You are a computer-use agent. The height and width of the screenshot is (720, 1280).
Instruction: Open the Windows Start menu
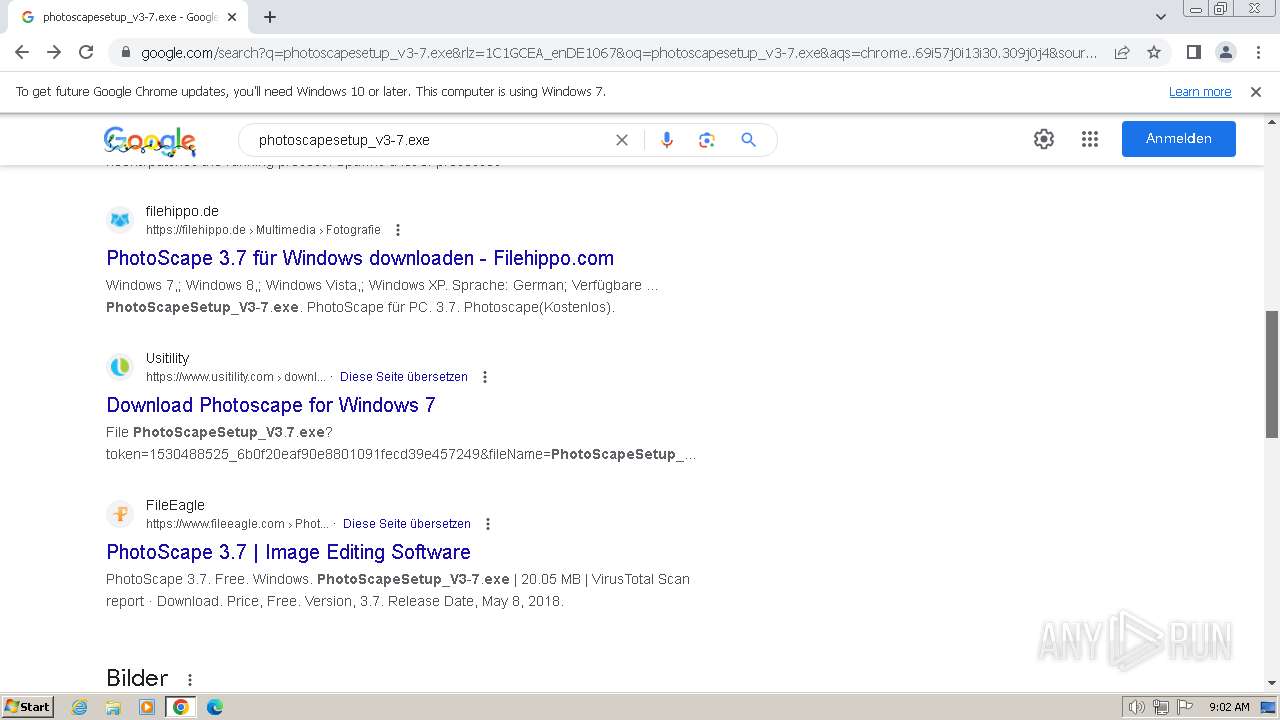click(x=28, y=707)
